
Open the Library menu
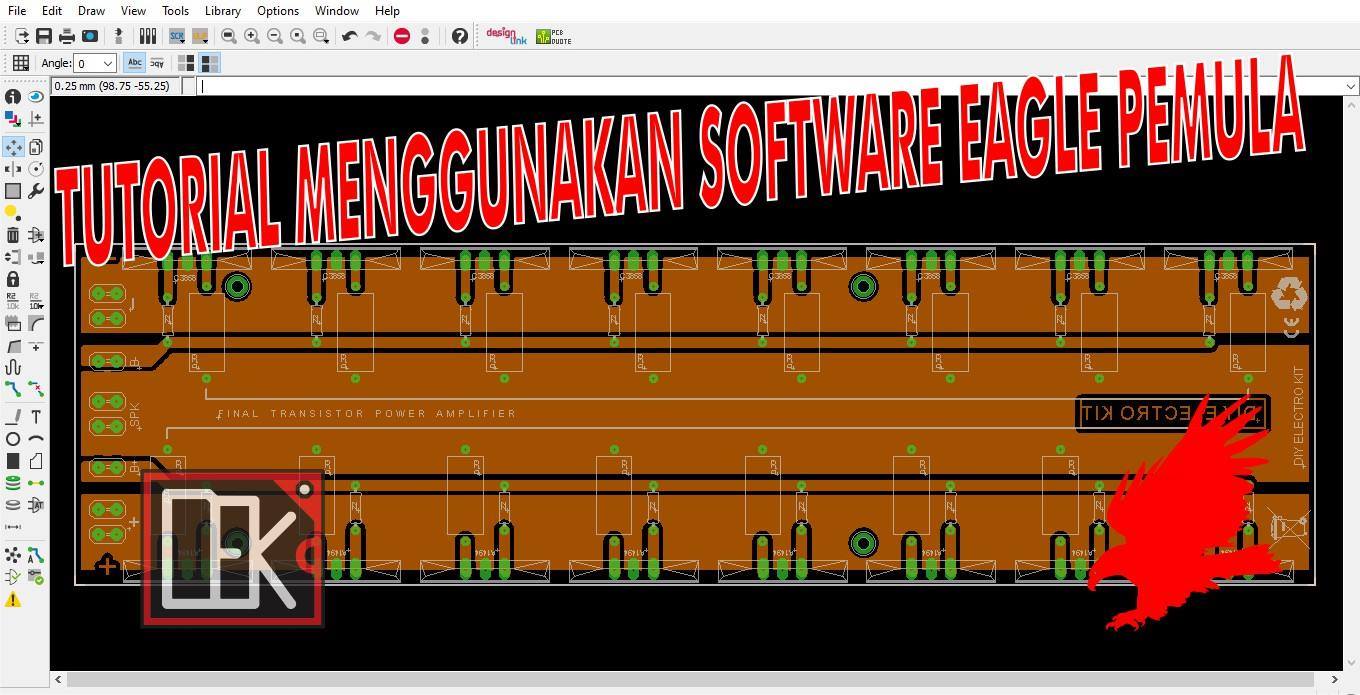[222, 10]
